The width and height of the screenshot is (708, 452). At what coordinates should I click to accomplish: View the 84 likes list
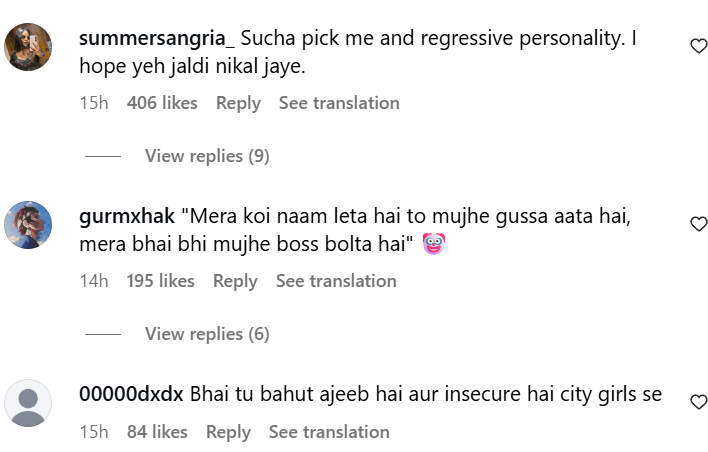click(157, 432)
